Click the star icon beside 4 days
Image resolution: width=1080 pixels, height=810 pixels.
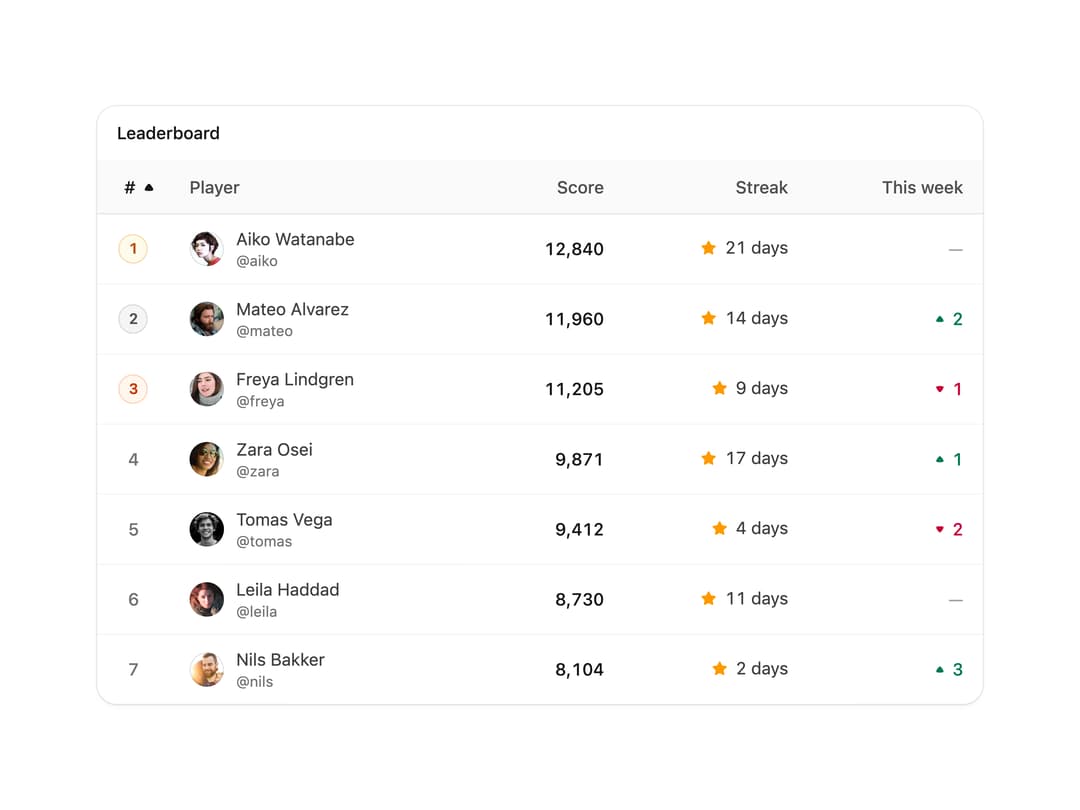pos(719,528)
